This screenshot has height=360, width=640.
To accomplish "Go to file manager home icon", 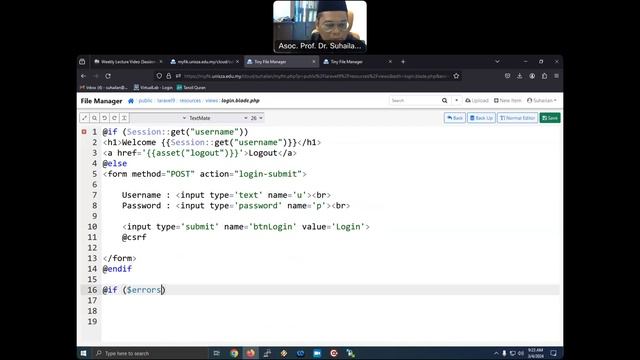I will tap(131, 101).
